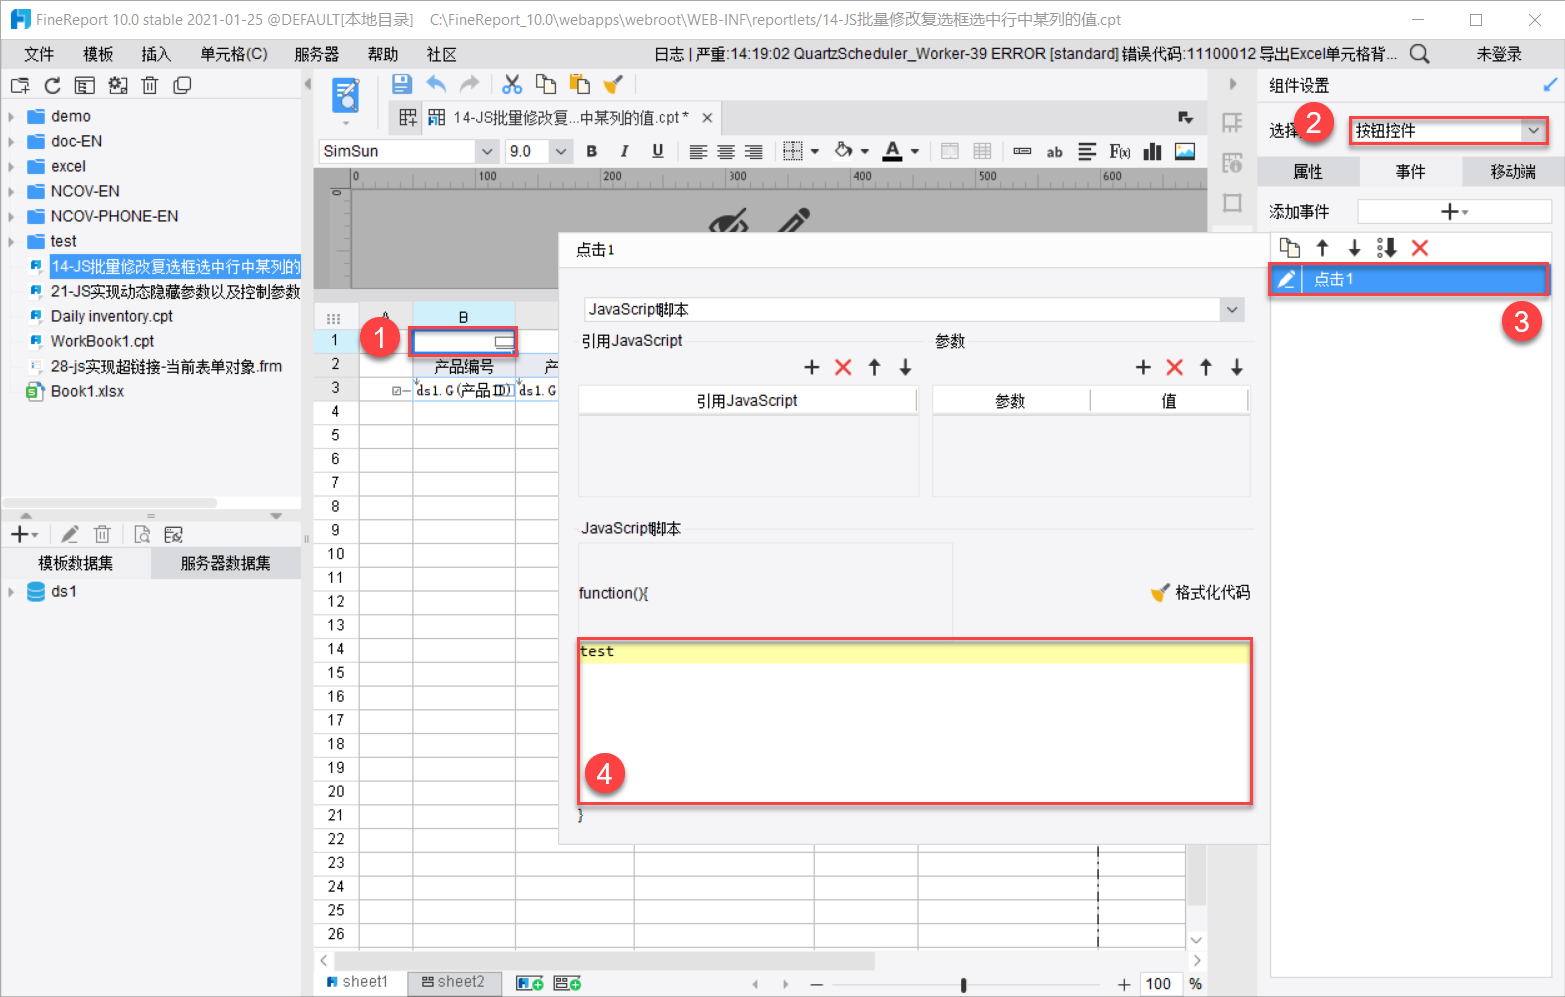1565x997 pixels.
Task: Open the JavaScript脚本 event type dropdown
Action: click(x=1232, y=310)
